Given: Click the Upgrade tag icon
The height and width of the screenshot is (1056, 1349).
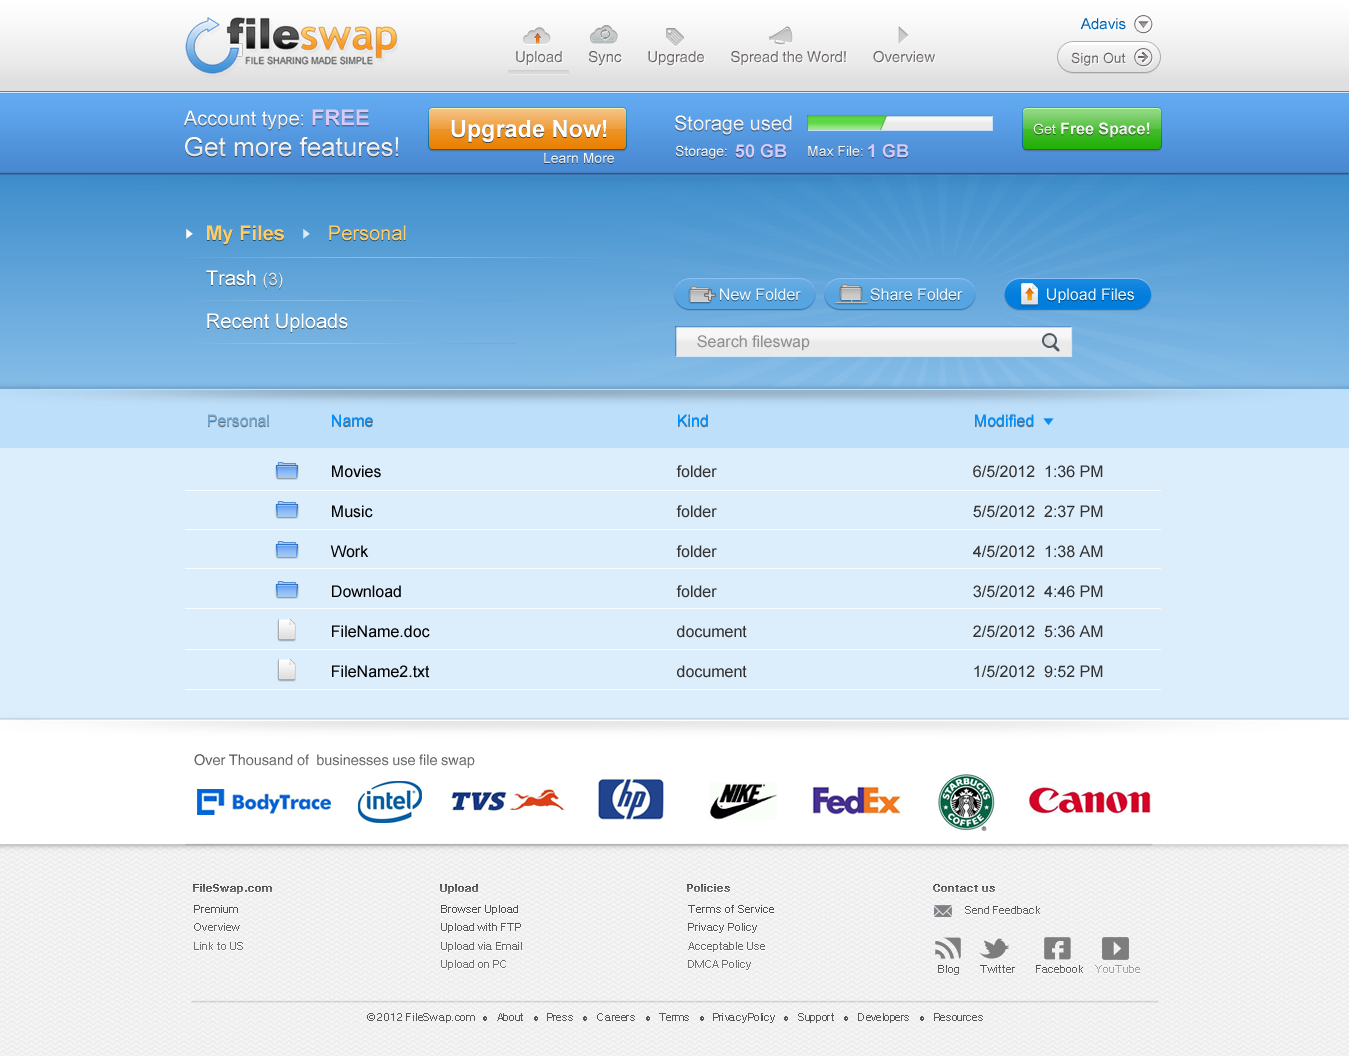Looking at the screenshot, I should [x=675, y=37].
